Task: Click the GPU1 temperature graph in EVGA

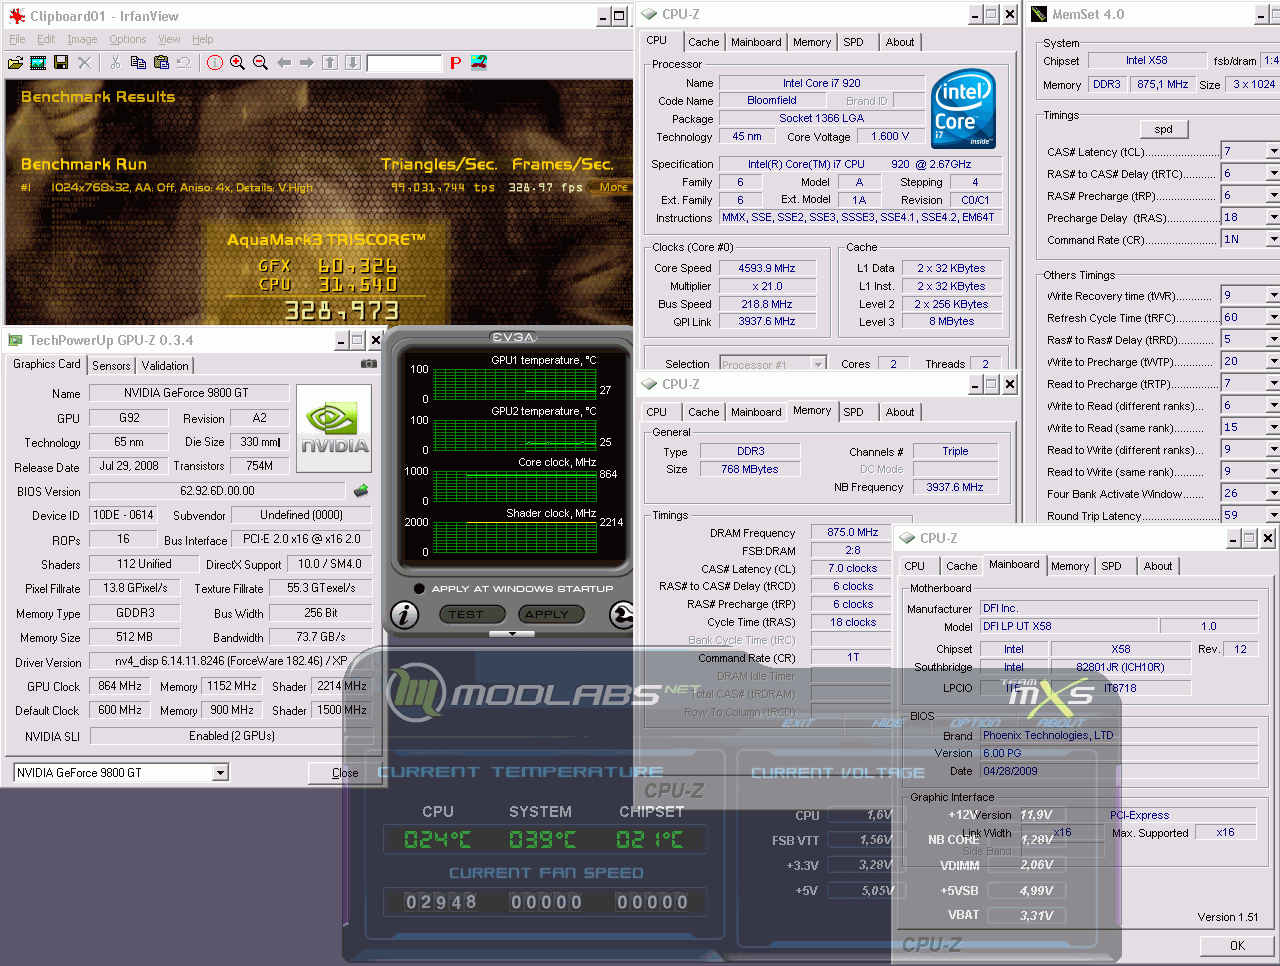Action: [514, 384]
